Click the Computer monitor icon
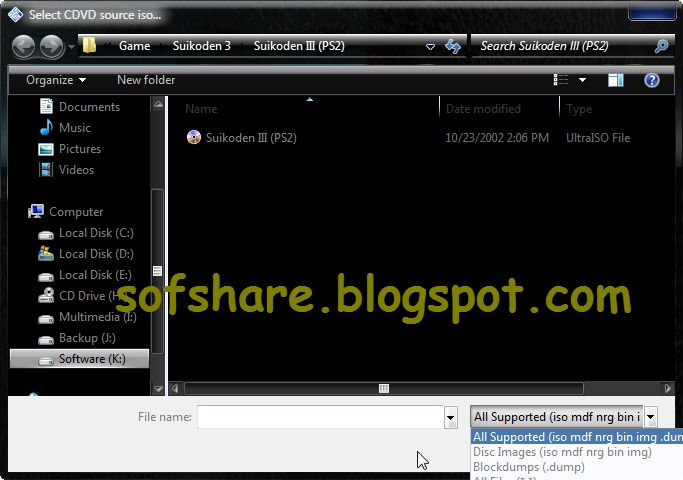The image size is (683, 480). (36, 211)
